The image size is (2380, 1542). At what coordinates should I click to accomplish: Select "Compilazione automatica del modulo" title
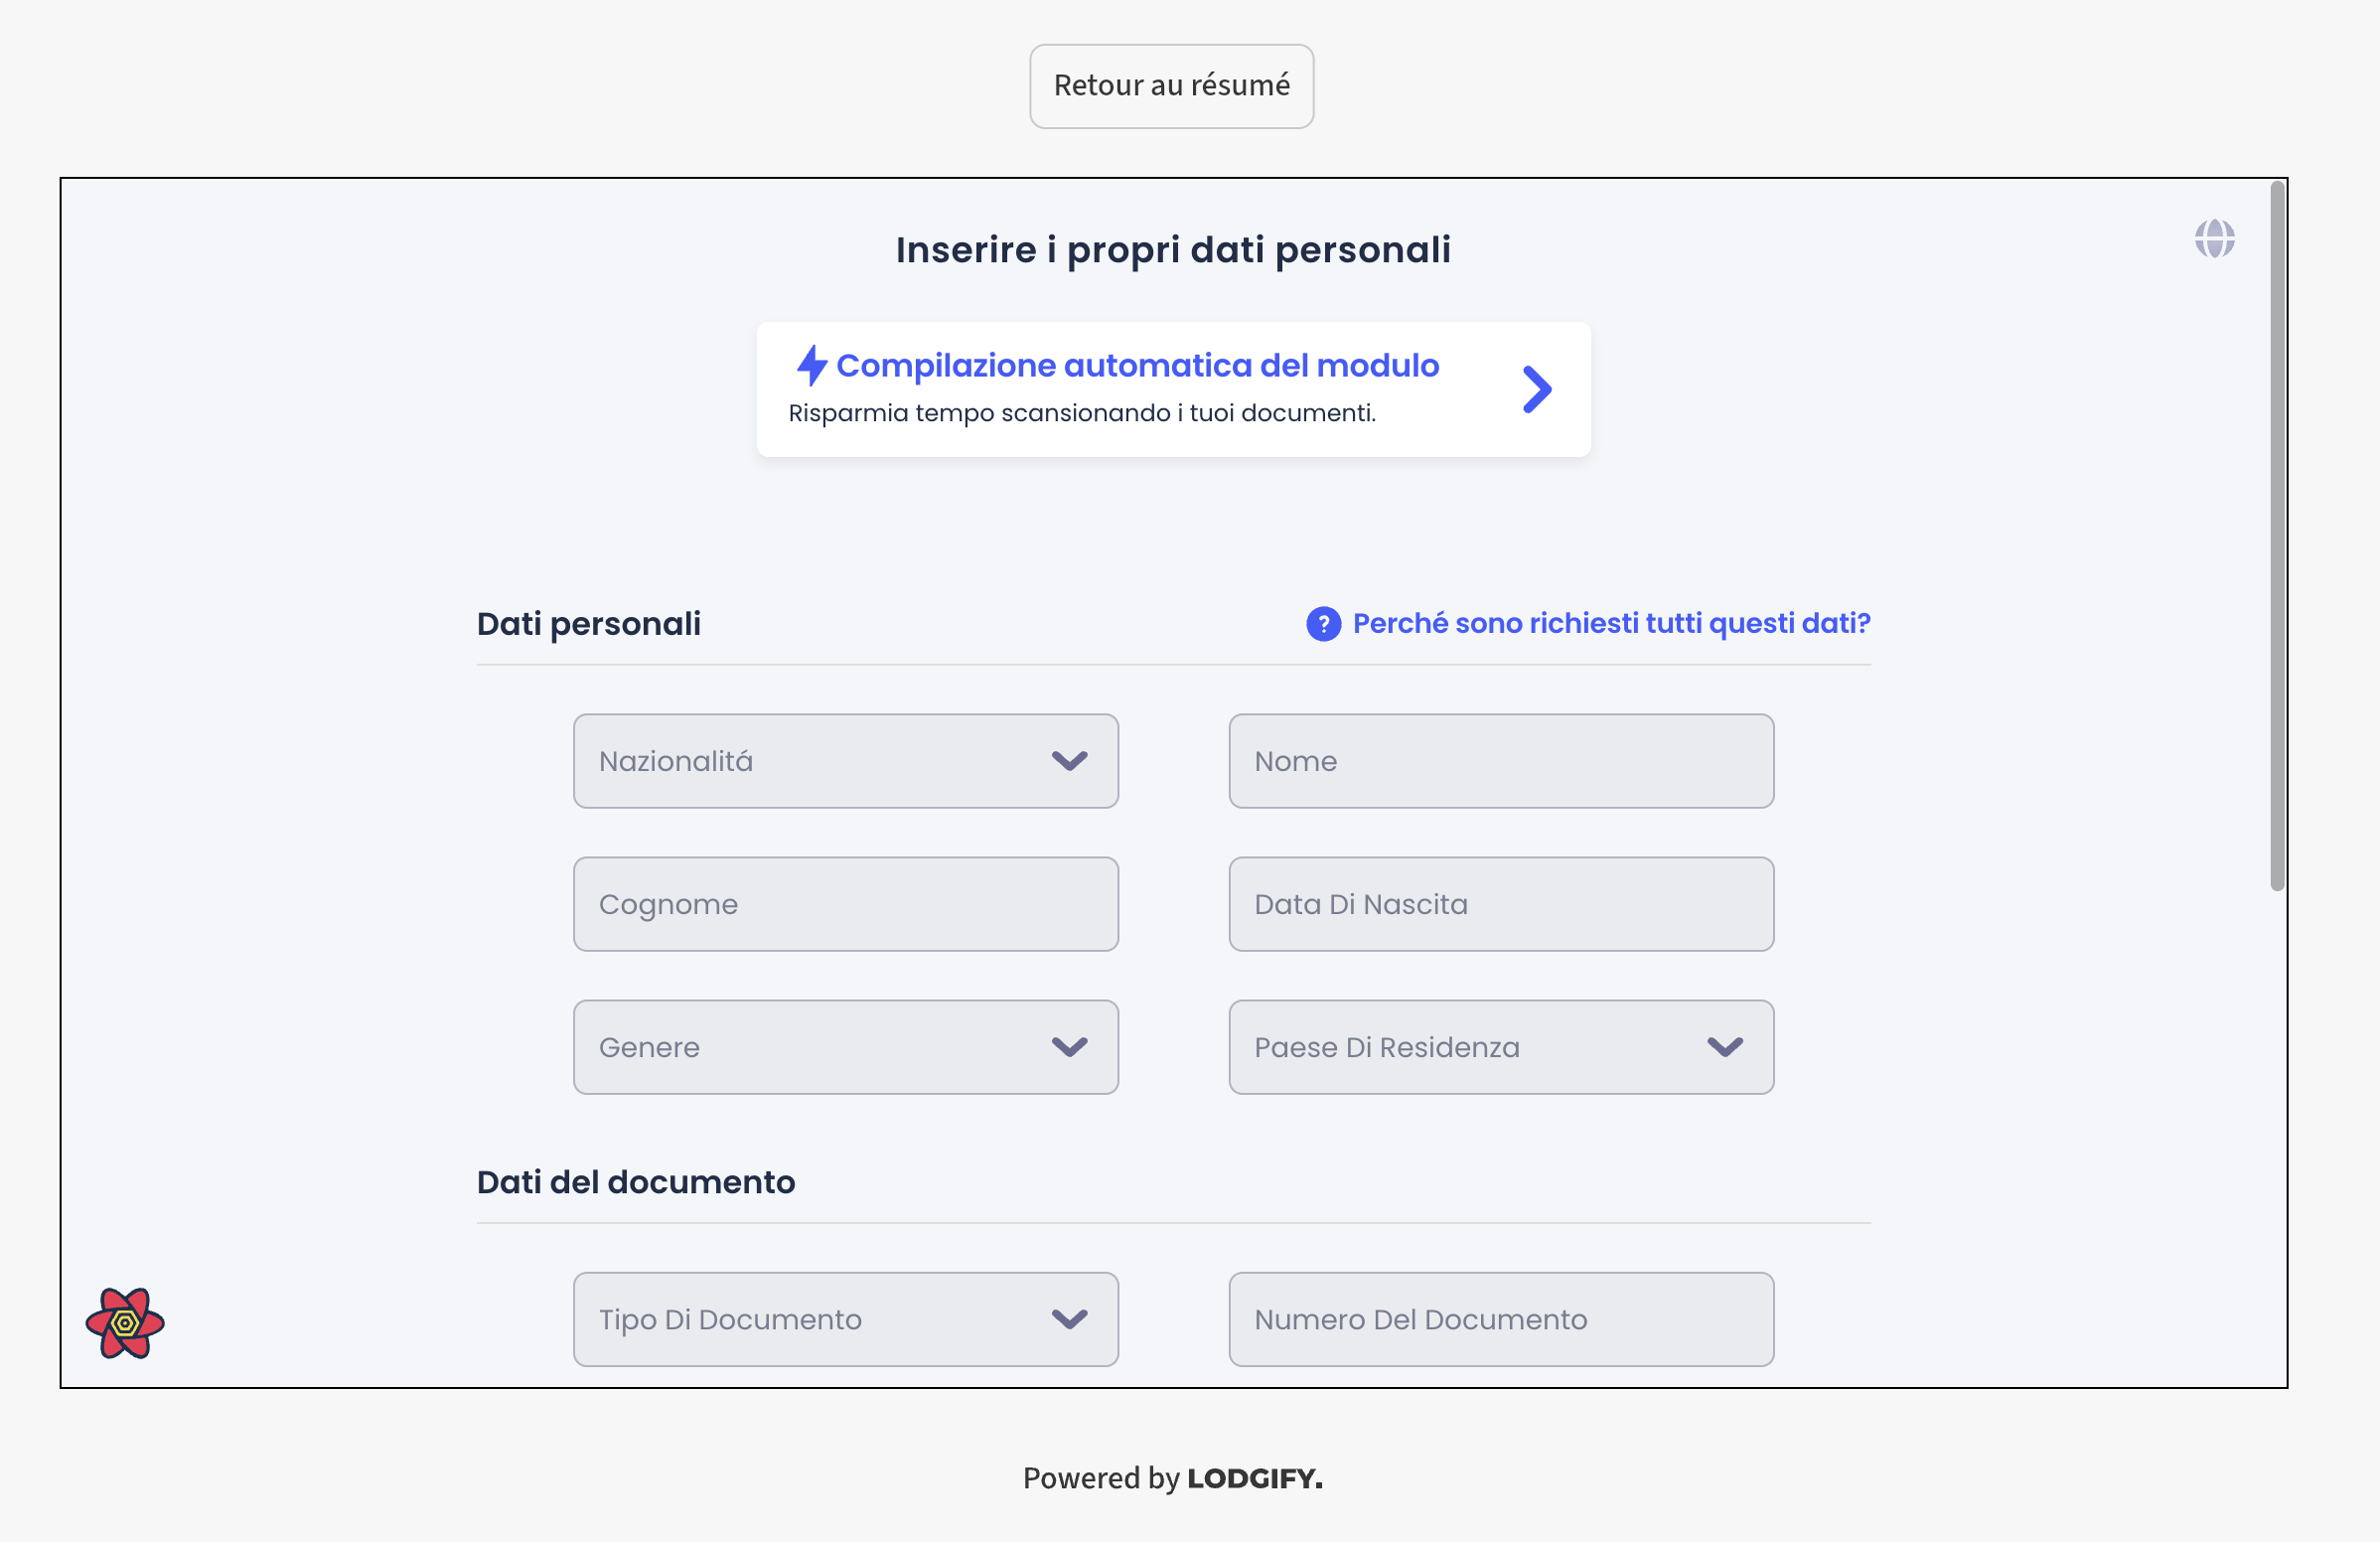tap(1137, 366)
